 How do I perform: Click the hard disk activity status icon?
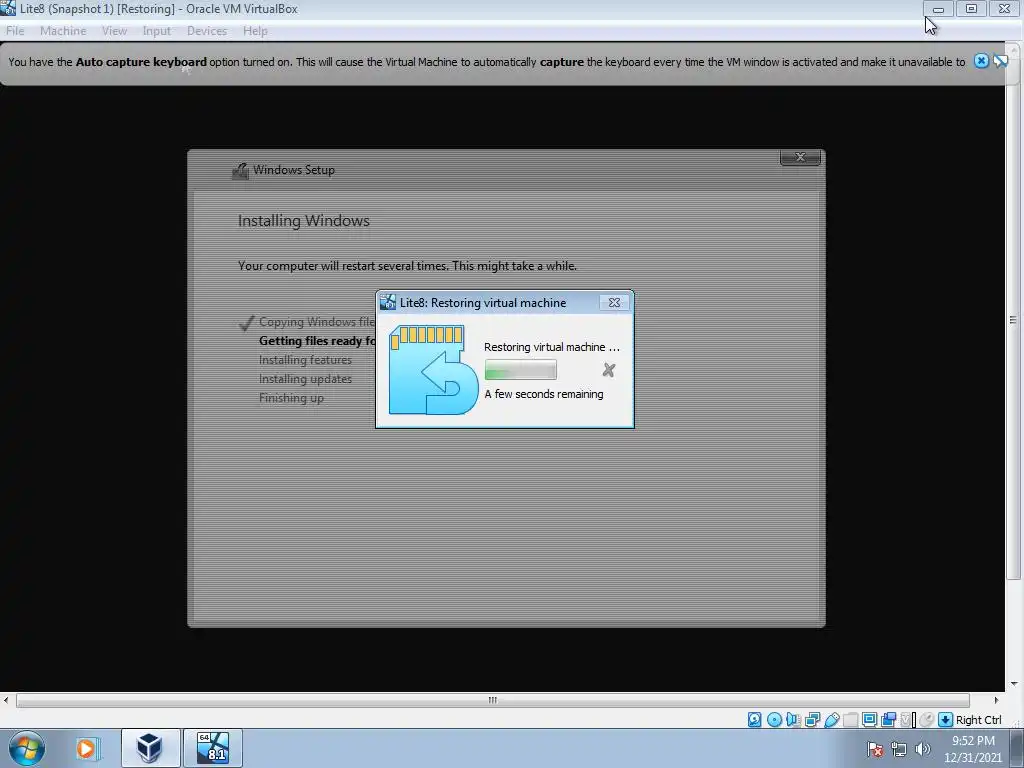click(x=755, y=720)
